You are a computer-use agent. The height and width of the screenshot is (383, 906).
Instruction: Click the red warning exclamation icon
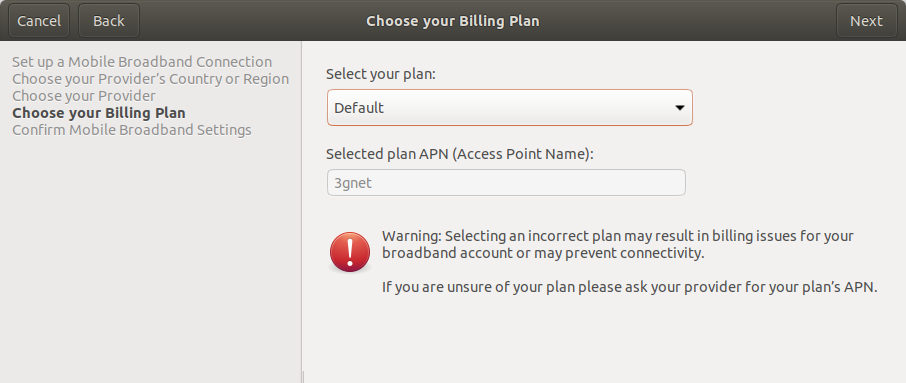click(x=350, y=252)
